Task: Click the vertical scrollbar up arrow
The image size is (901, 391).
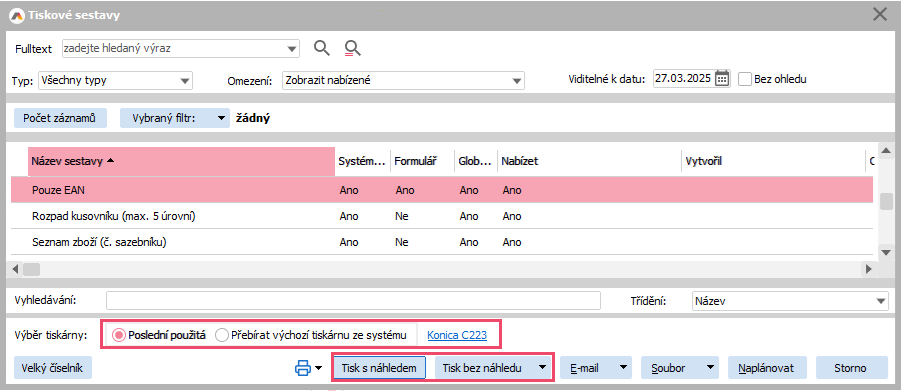Action: point(885,151)
